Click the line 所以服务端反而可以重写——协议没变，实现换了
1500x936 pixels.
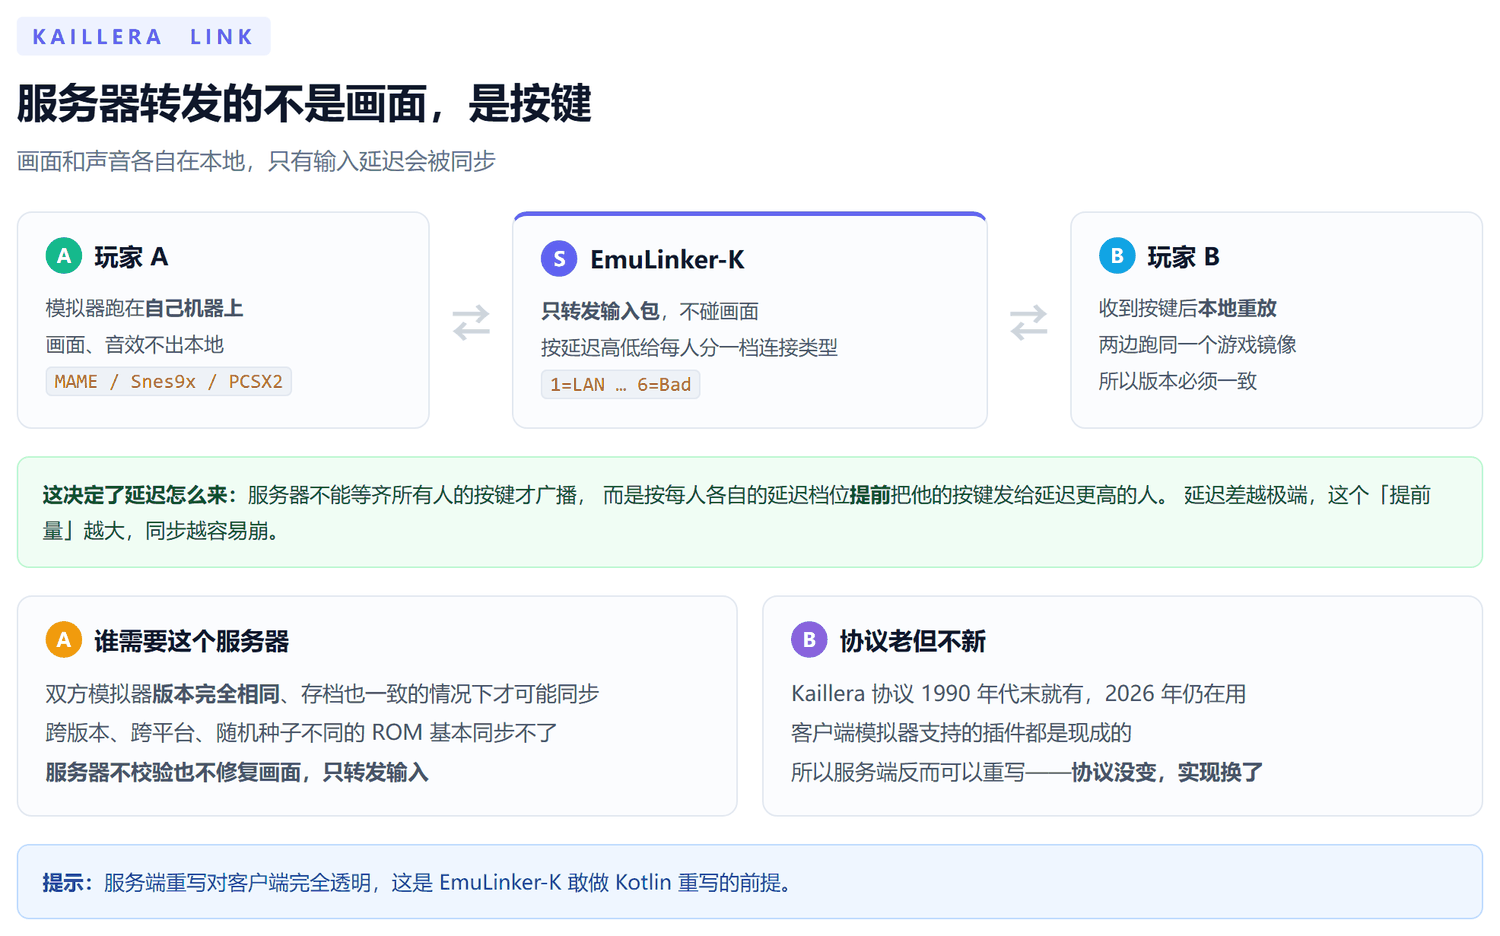coord(1027,772)
